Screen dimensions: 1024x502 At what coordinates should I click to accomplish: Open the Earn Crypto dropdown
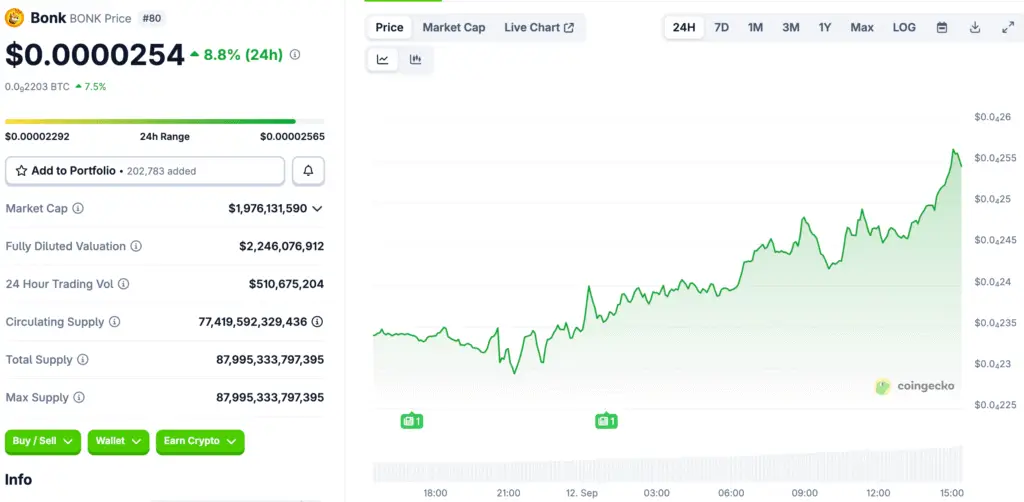[200, 442]
